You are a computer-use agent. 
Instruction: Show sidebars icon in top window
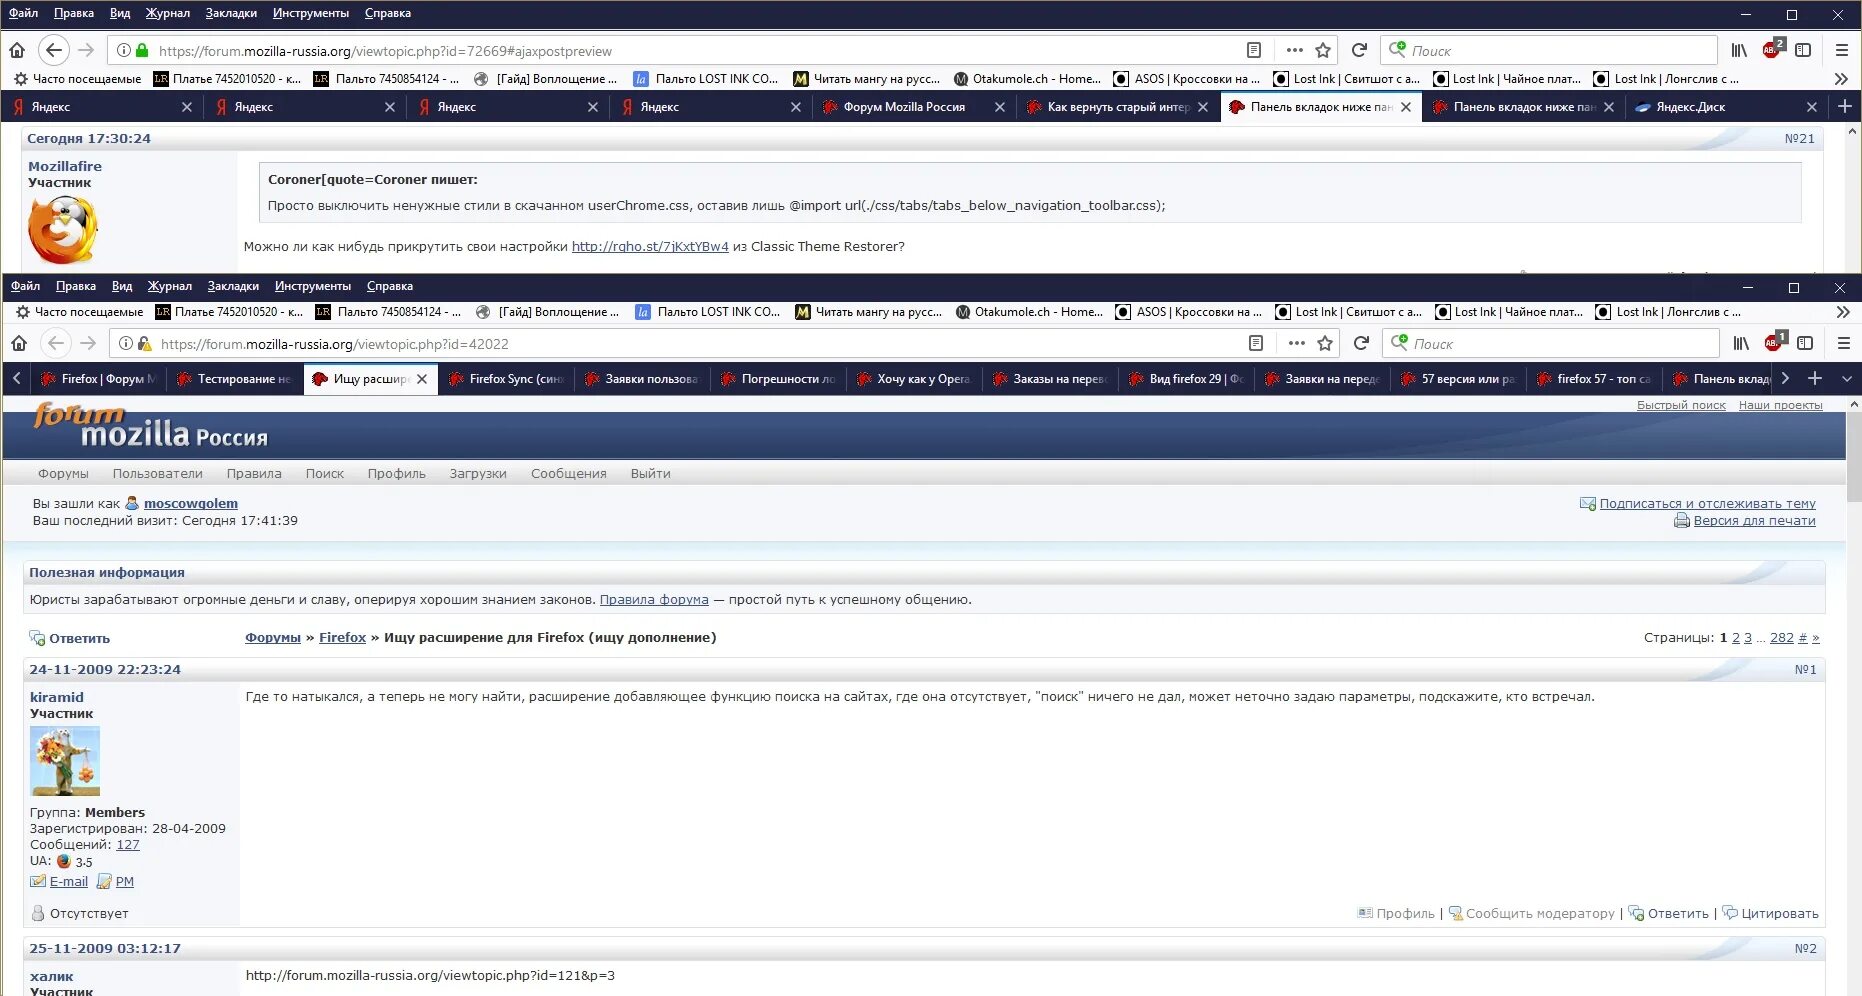(1803, 50)
